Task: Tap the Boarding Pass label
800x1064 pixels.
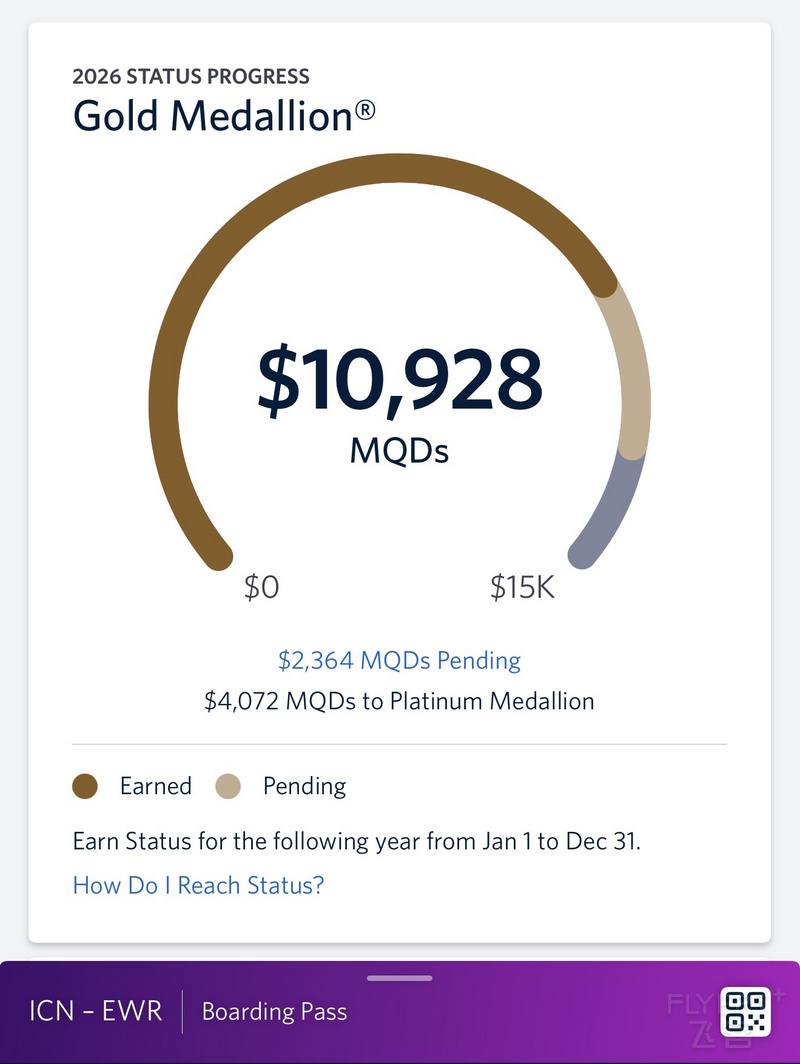Action: pyautogui.click(x=274, y=1011)
